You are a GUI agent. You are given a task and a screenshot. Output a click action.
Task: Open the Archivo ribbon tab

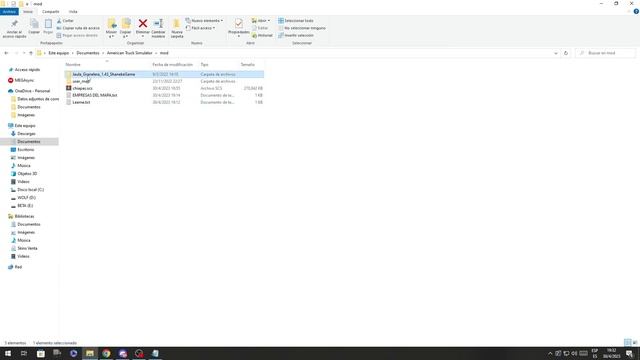(x=9, y=11)
